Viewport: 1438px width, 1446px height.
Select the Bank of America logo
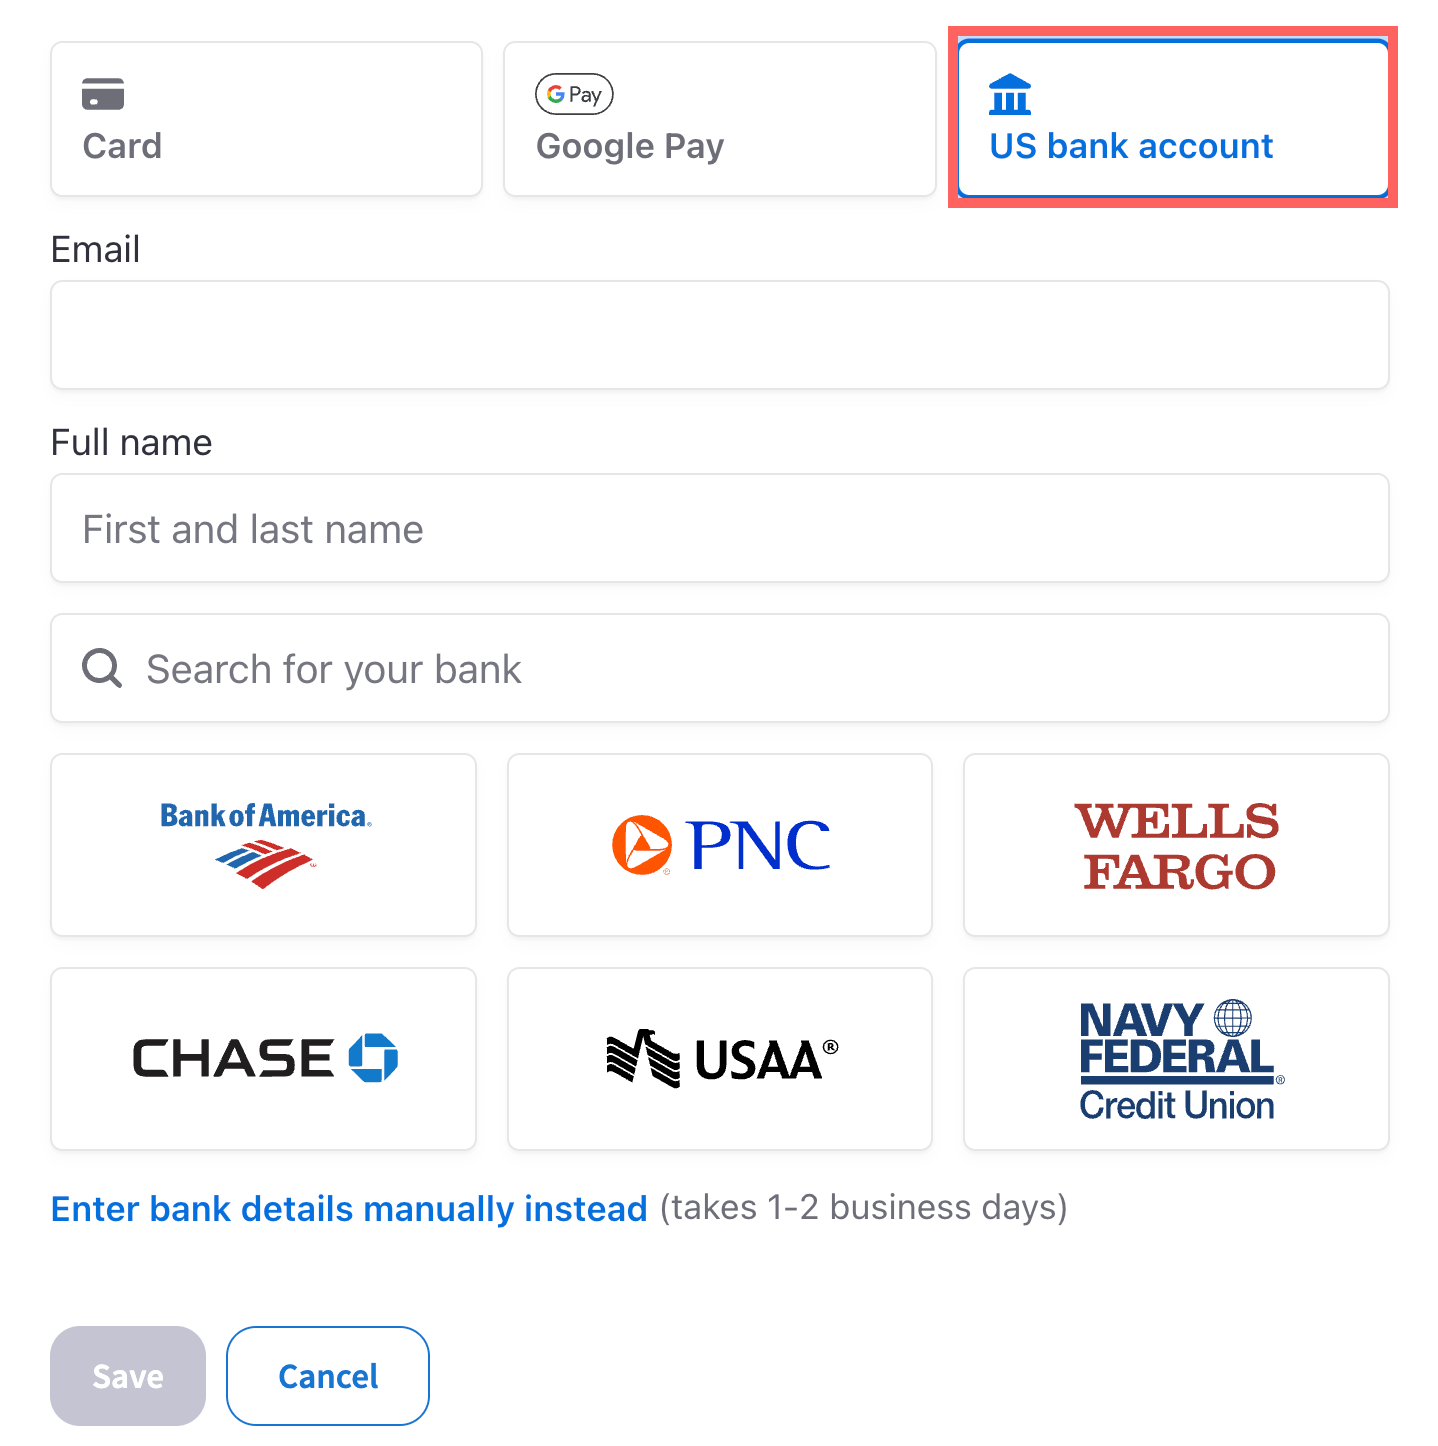point(264,845)
